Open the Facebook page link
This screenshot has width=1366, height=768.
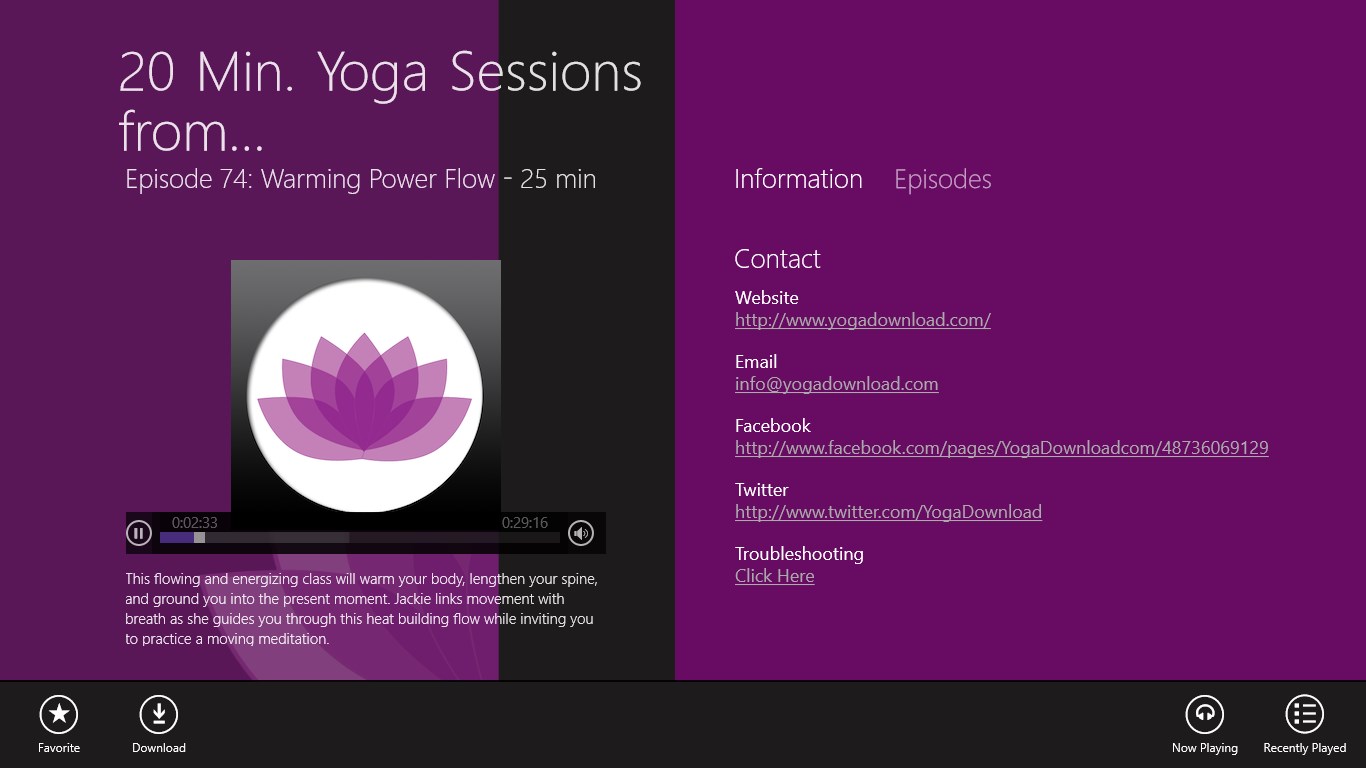1001,448
